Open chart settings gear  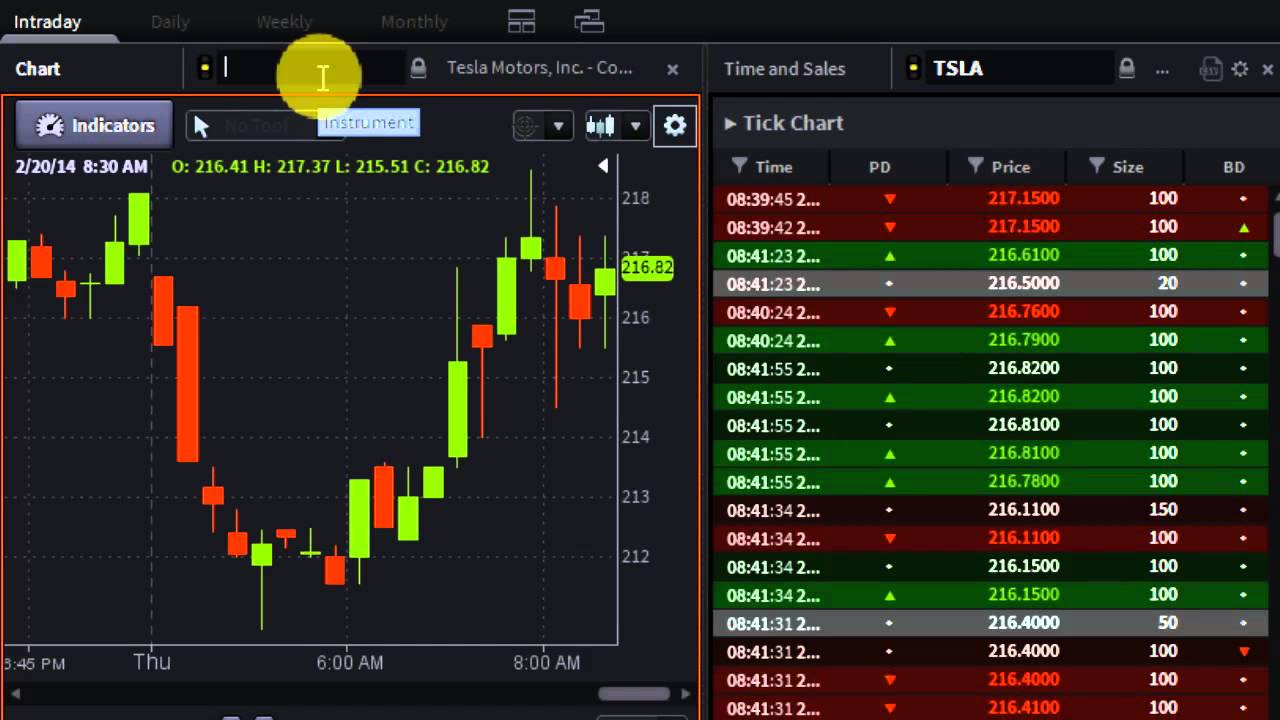pos(675,125)
